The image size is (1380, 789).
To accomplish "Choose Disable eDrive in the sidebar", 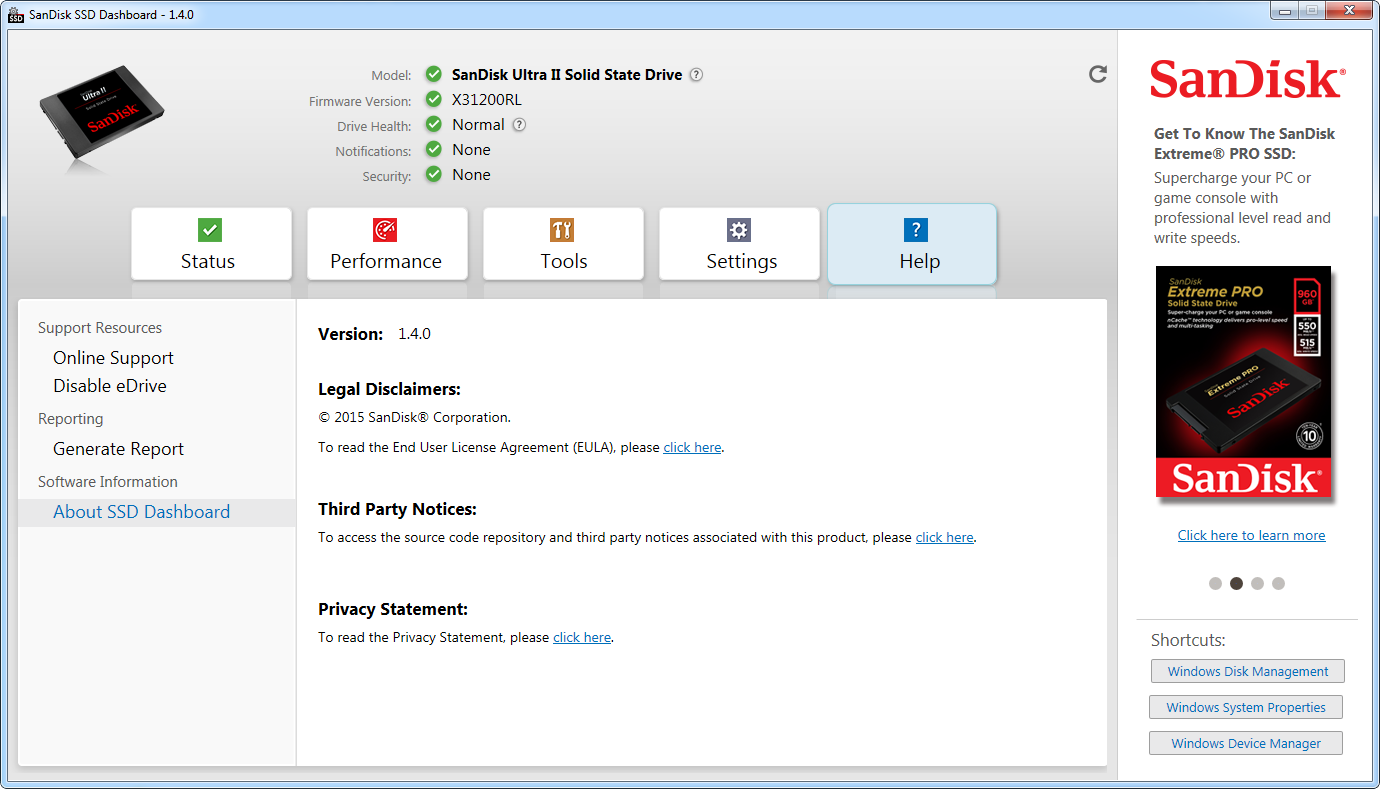I will (x=110, y=386).
